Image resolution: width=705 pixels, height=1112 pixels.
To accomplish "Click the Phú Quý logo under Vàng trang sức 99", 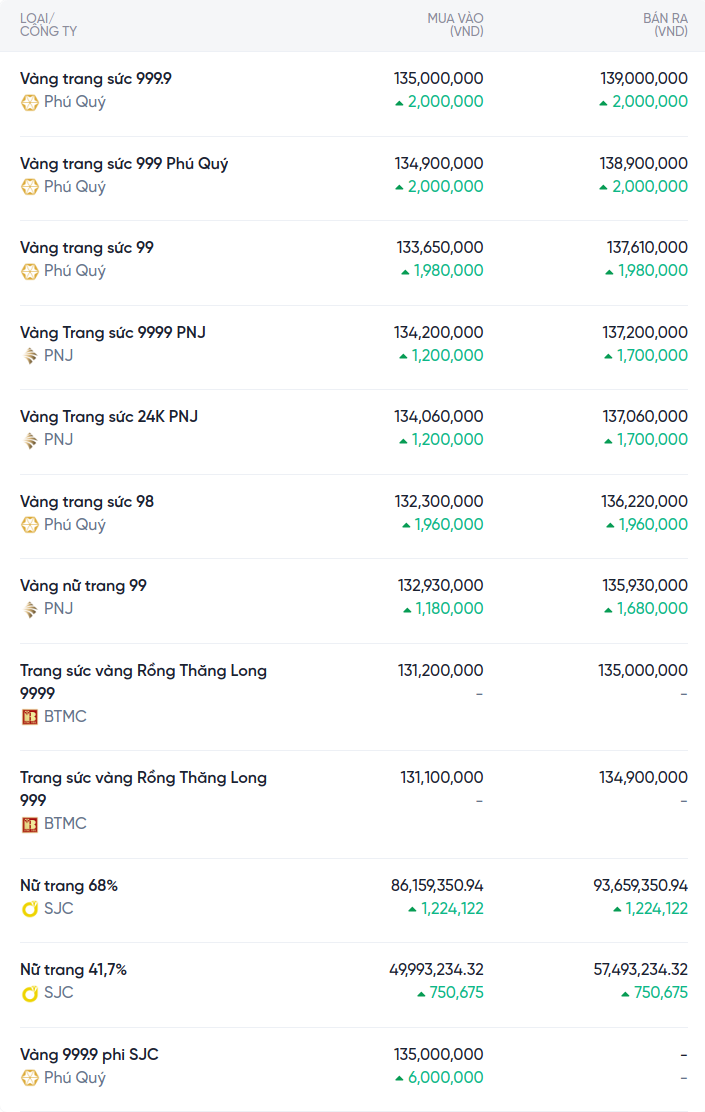I will (30, 271).
